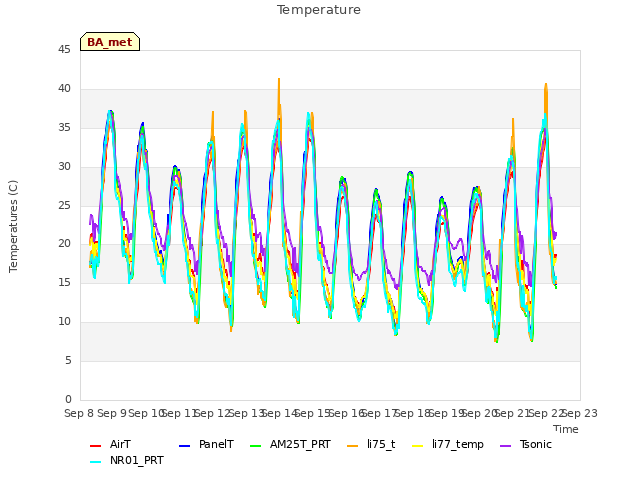Click the 10 y-axis tick label
Viewport: 640px width, 480px height.
(x=64, y=322)
